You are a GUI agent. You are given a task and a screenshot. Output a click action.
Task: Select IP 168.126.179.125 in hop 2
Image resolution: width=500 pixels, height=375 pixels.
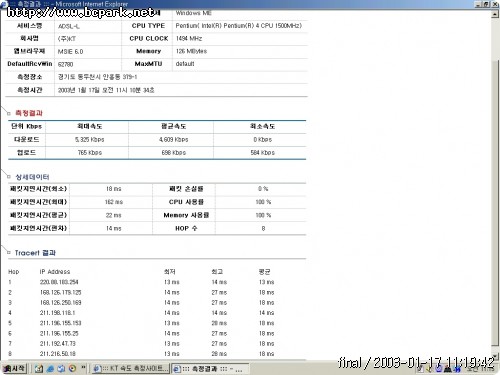click(x=60, y=292)
